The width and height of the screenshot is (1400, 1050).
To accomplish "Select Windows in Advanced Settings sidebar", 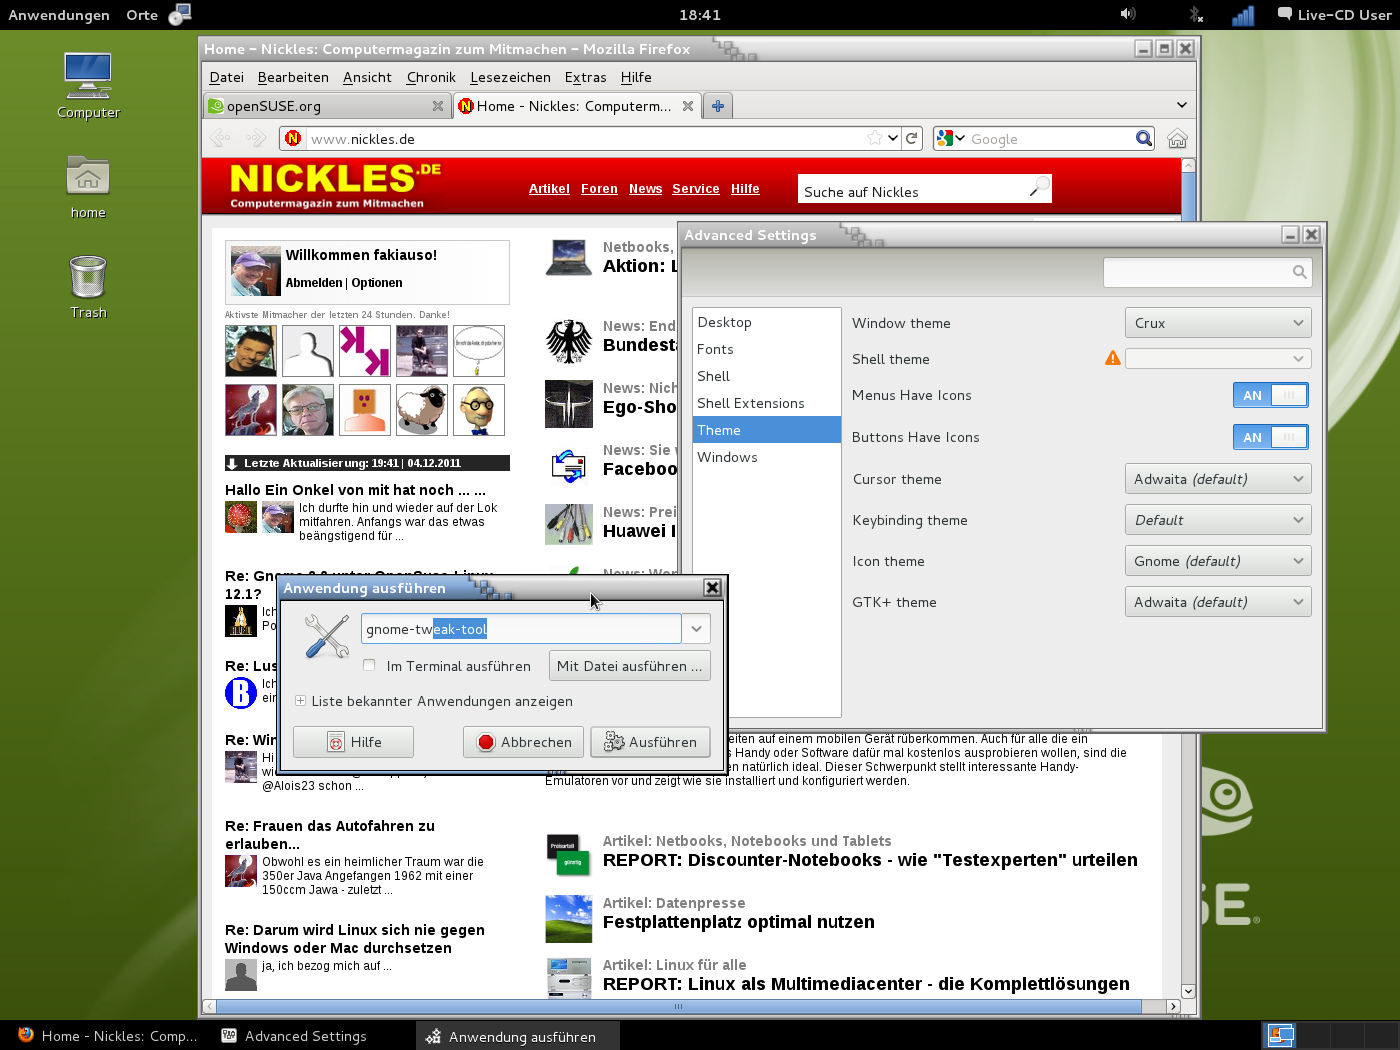I will pyautogui.click(x=767, y=457).
